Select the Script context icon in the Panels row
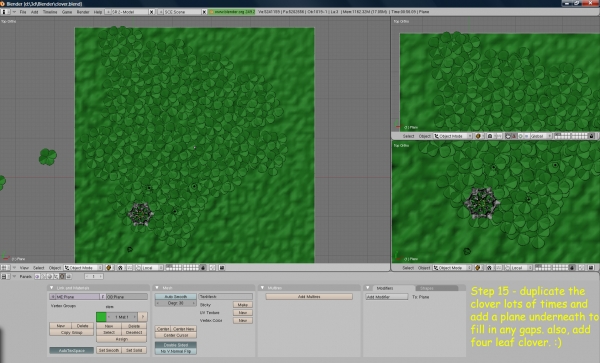The image size is (600, 363). [44, 276]
